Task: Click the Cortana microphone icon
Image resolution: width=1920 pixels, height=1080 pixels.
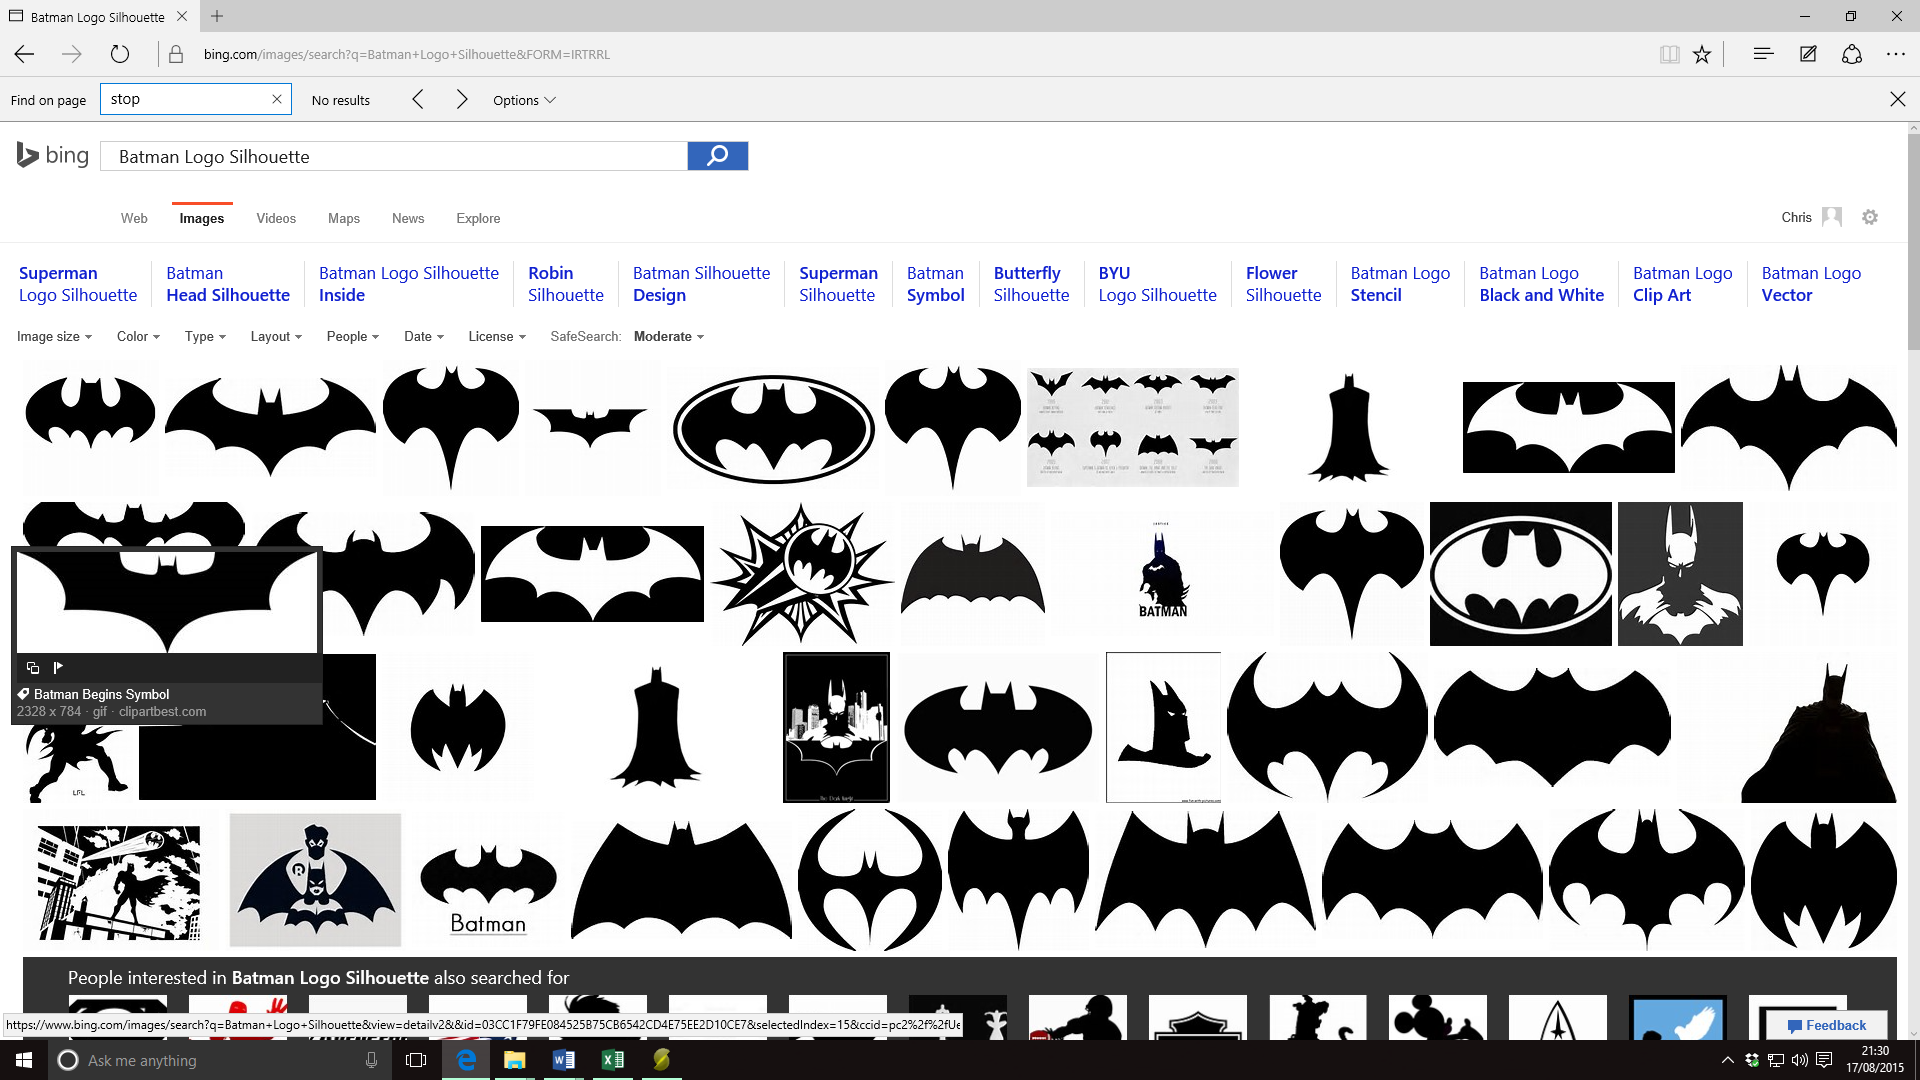Action: pyautogui.click(x=371, y=1060)
